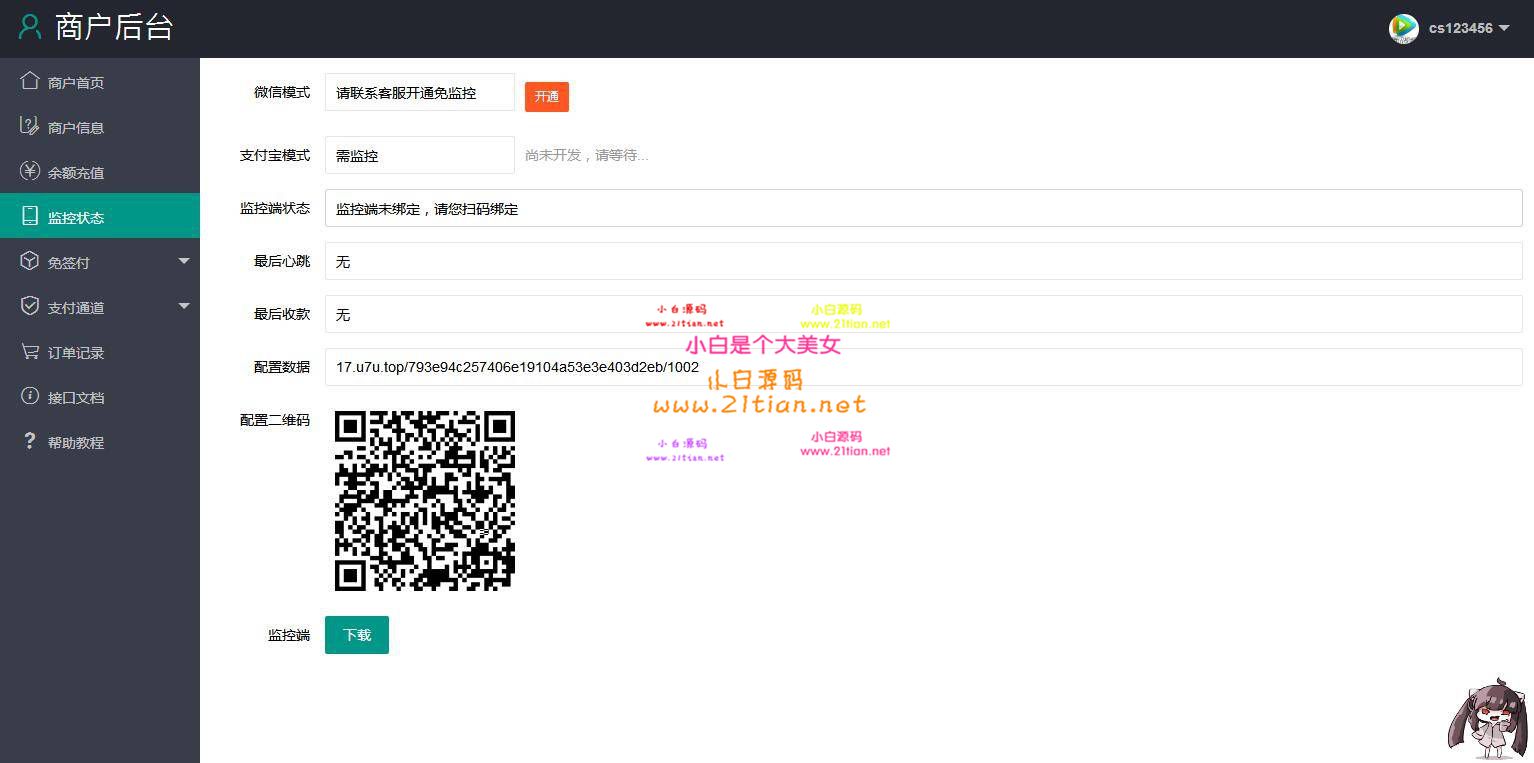Click the 配置二维码 label
Screen dimensions: 1534x763
tap(275, 420)
